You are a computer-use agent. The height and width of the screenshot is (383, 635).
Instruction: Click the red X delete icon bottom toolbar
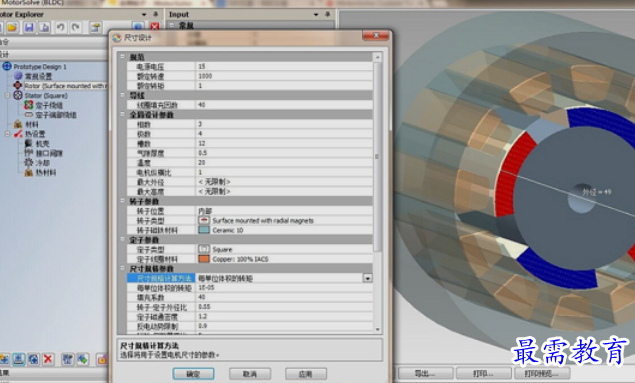pos(48,358)
